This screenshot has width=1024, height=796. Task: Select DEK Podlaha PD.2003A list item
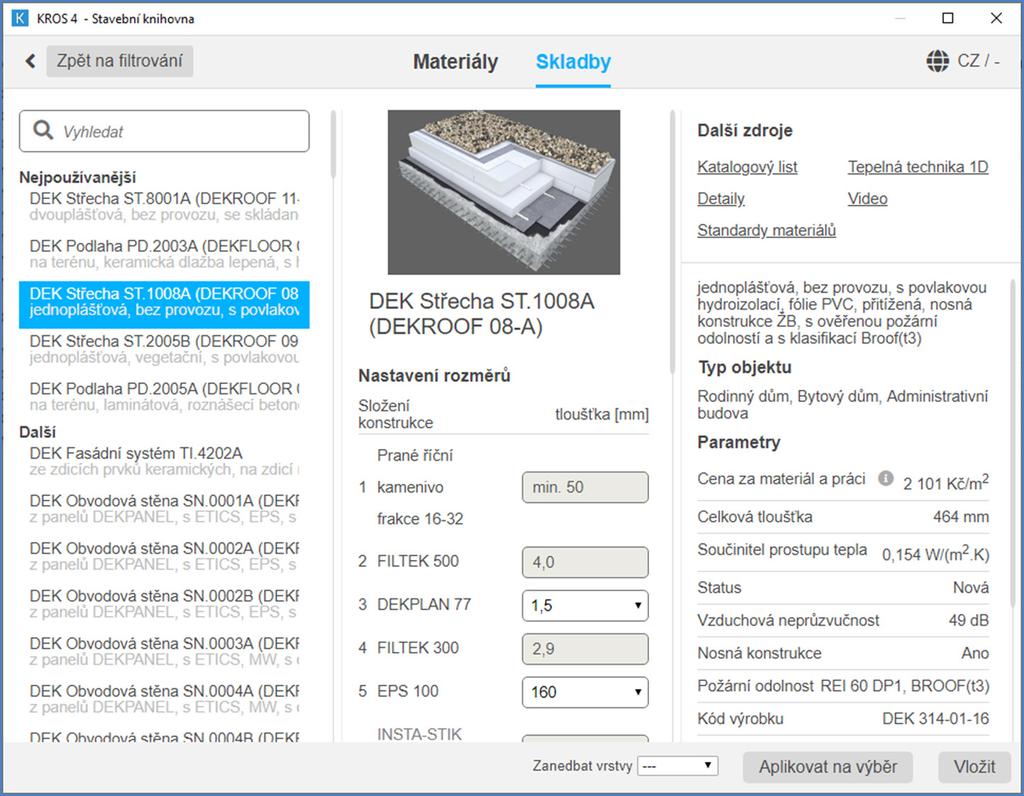165,254
